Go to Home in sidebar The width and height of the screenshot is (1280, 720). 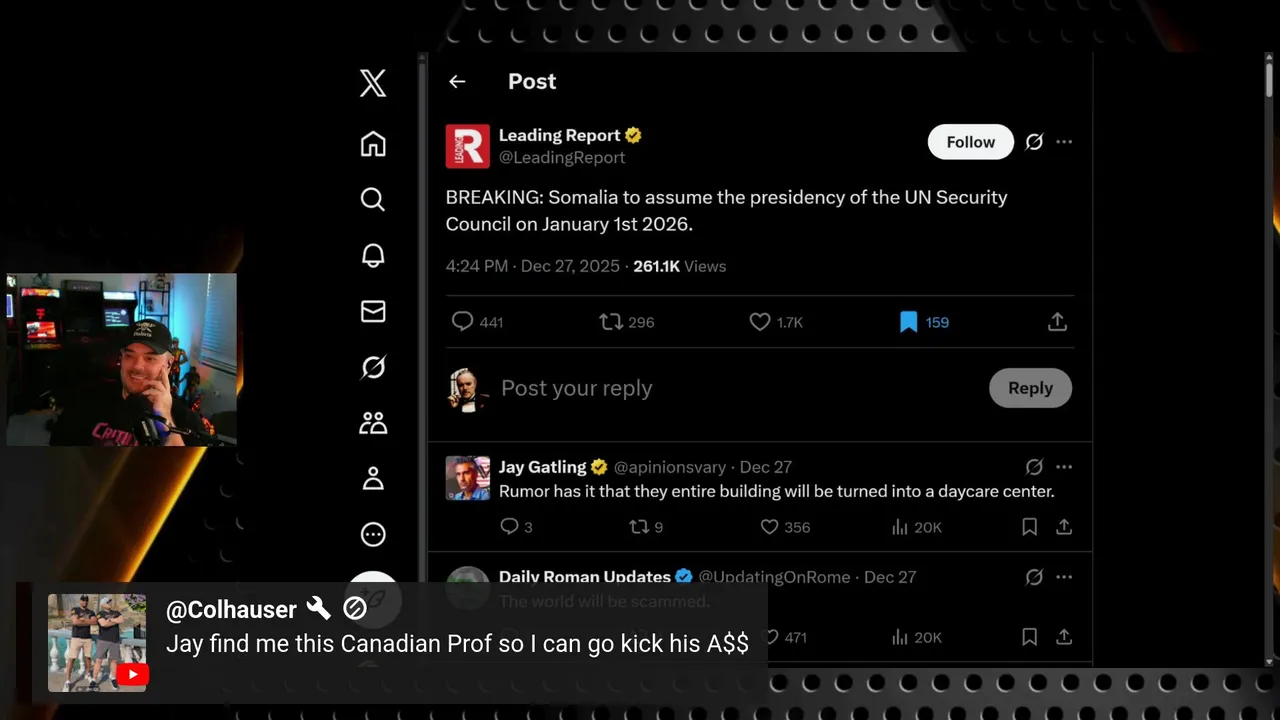tap(373, 144)
